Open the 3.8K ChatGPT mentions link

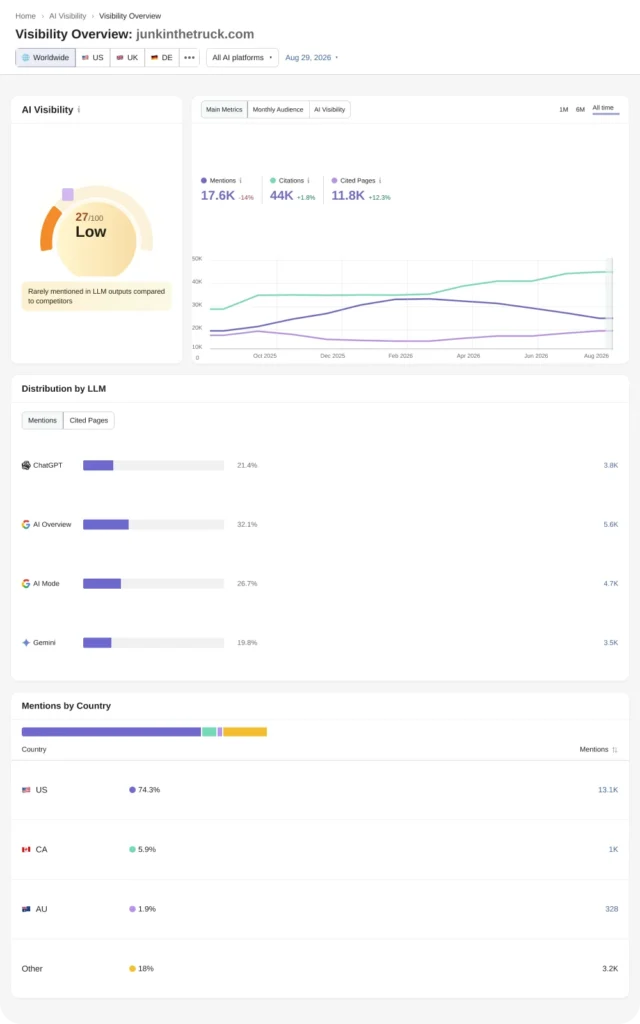click(x=611, y=465)
